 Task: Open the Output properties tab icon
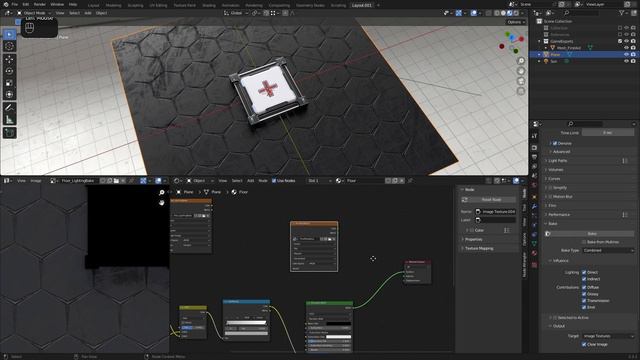pos(534,157)
